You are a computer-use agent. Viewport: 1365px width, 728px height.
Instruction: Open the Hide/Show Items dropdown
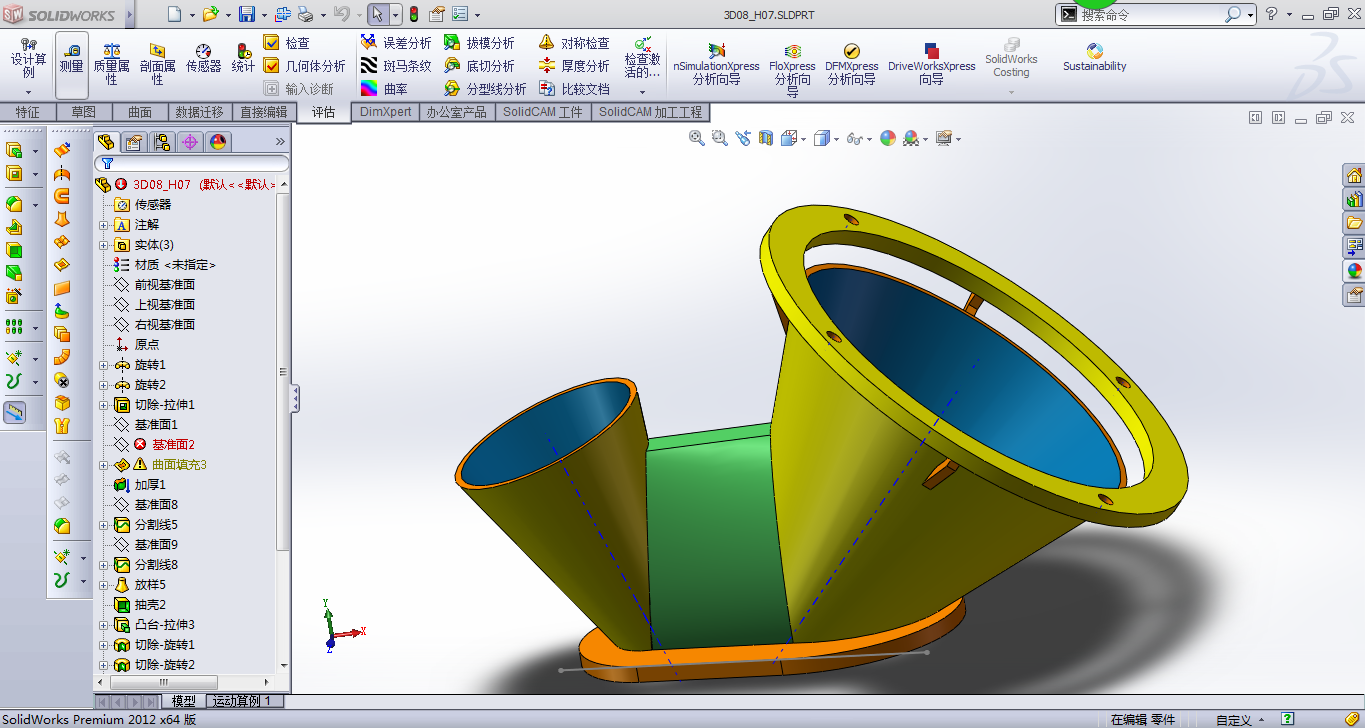tap(869, 140)
